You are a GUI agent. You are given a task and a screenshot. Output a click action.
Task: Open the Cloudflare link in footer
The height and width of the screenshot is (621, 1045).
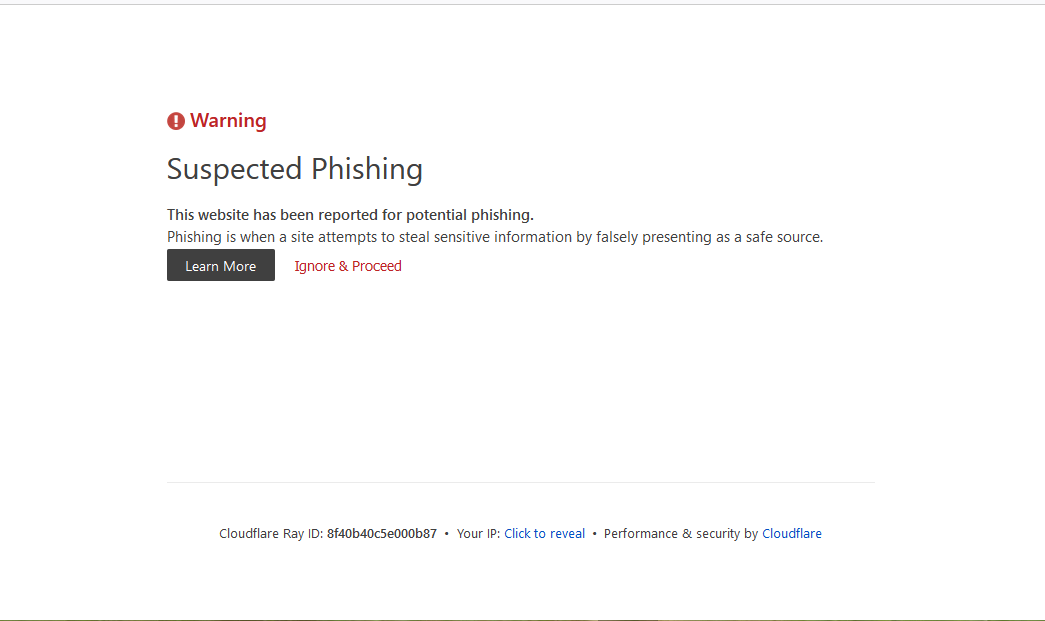[792, 534]
